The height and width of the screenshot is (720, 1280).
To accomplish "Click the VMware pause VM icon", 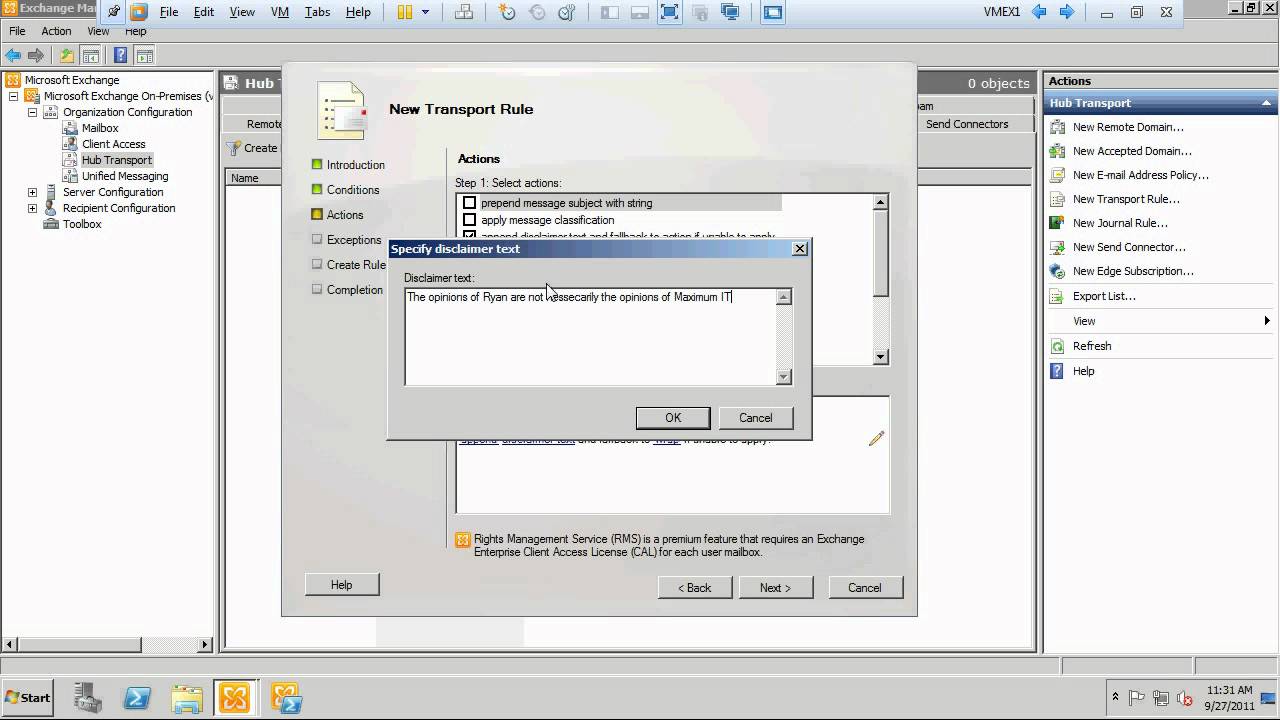I will coord(405,12).
